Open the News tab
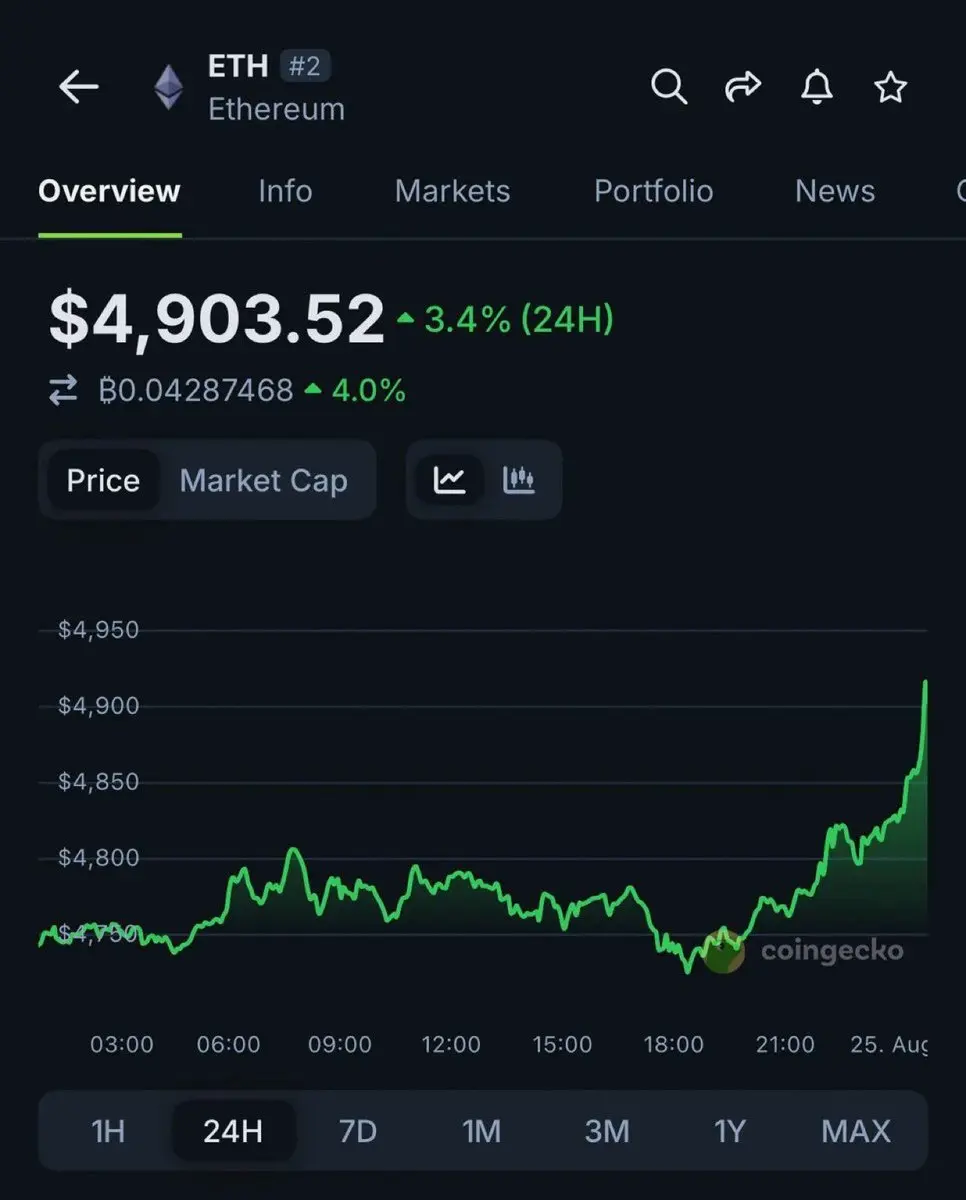 coord(835,191)
